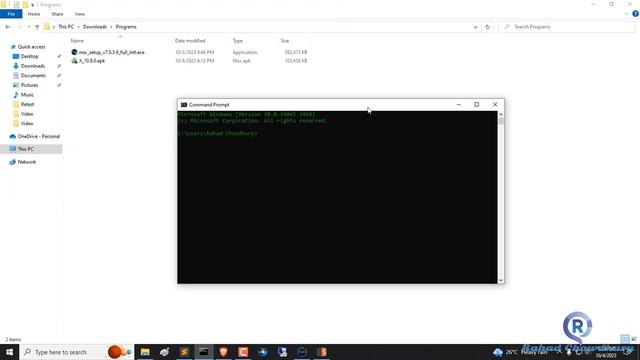The image size is (640, 360).
Task: Go back using Explorer's back arrow
Action: tap(8, 27)
